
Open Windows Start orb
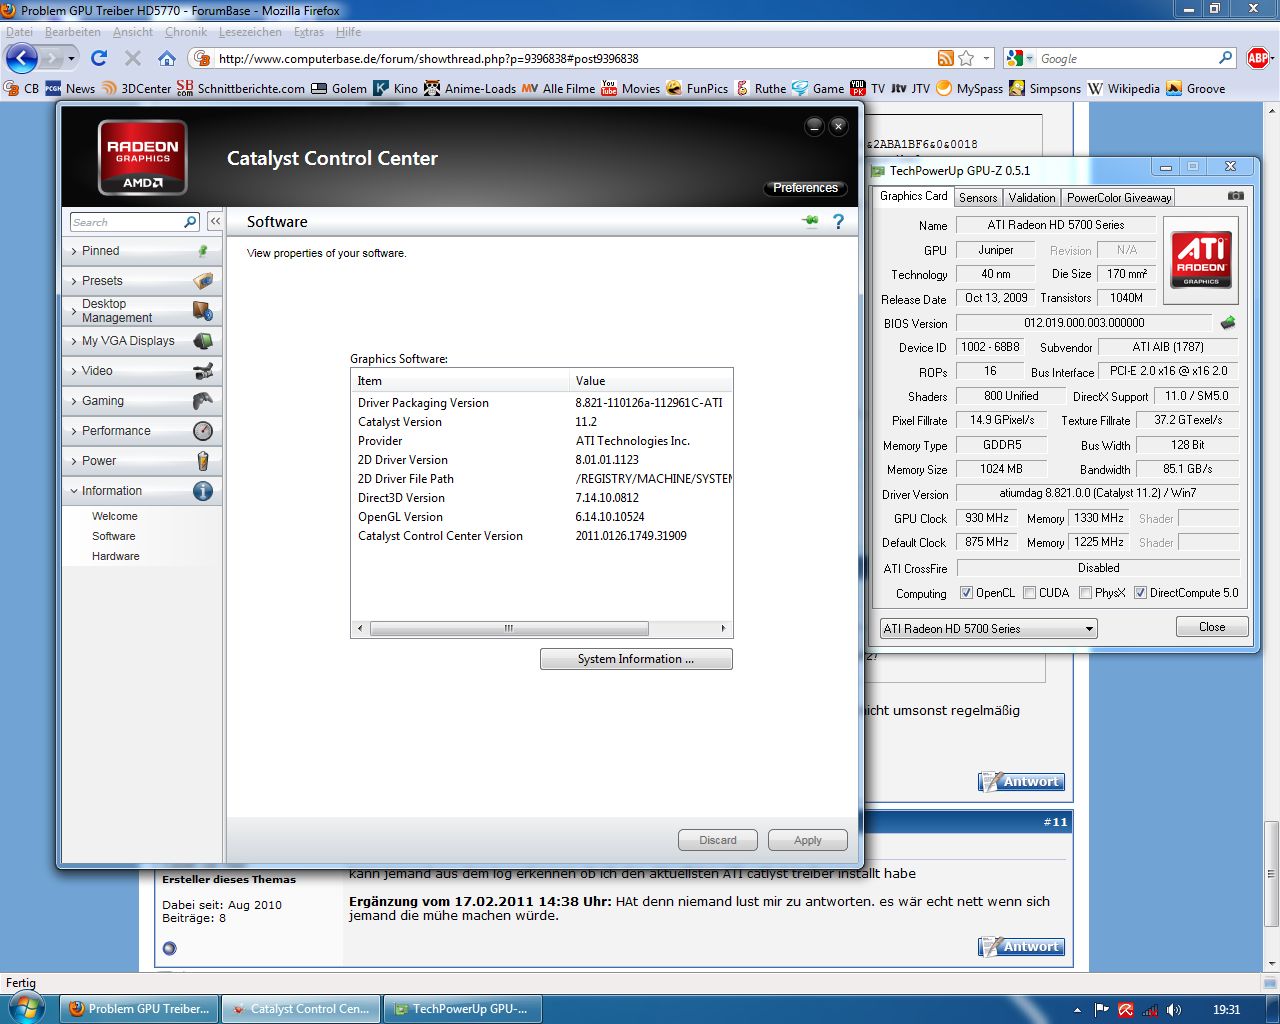pos(25,1008)
